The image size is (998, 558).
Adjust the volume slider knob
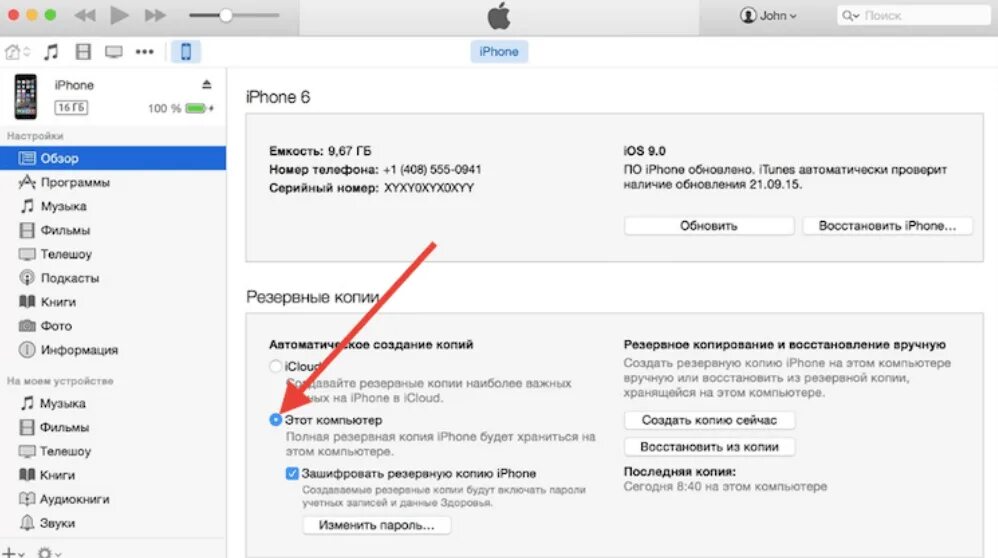[225, 15]
